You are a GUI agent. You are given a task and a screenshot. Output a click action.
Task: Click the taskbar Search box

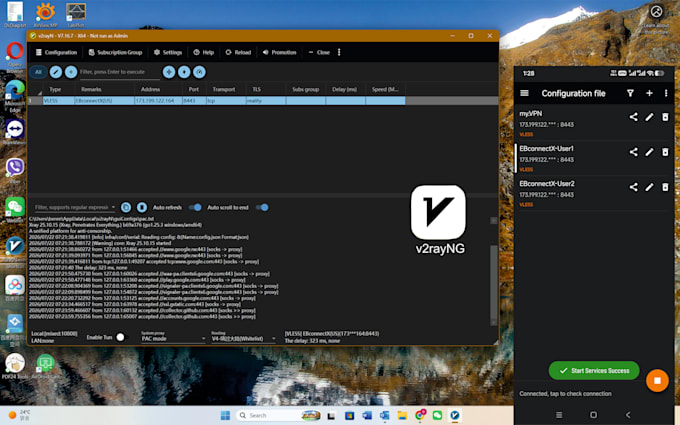tap(279, 415)
